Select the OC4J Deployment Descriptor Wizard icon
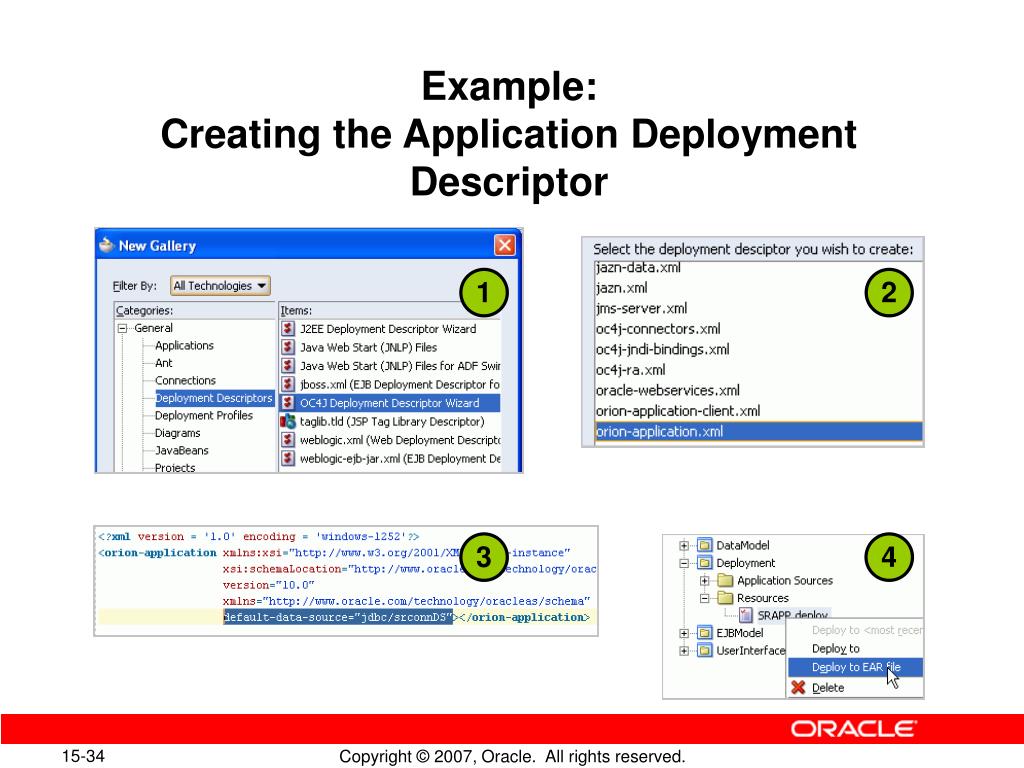 (286, 399)
